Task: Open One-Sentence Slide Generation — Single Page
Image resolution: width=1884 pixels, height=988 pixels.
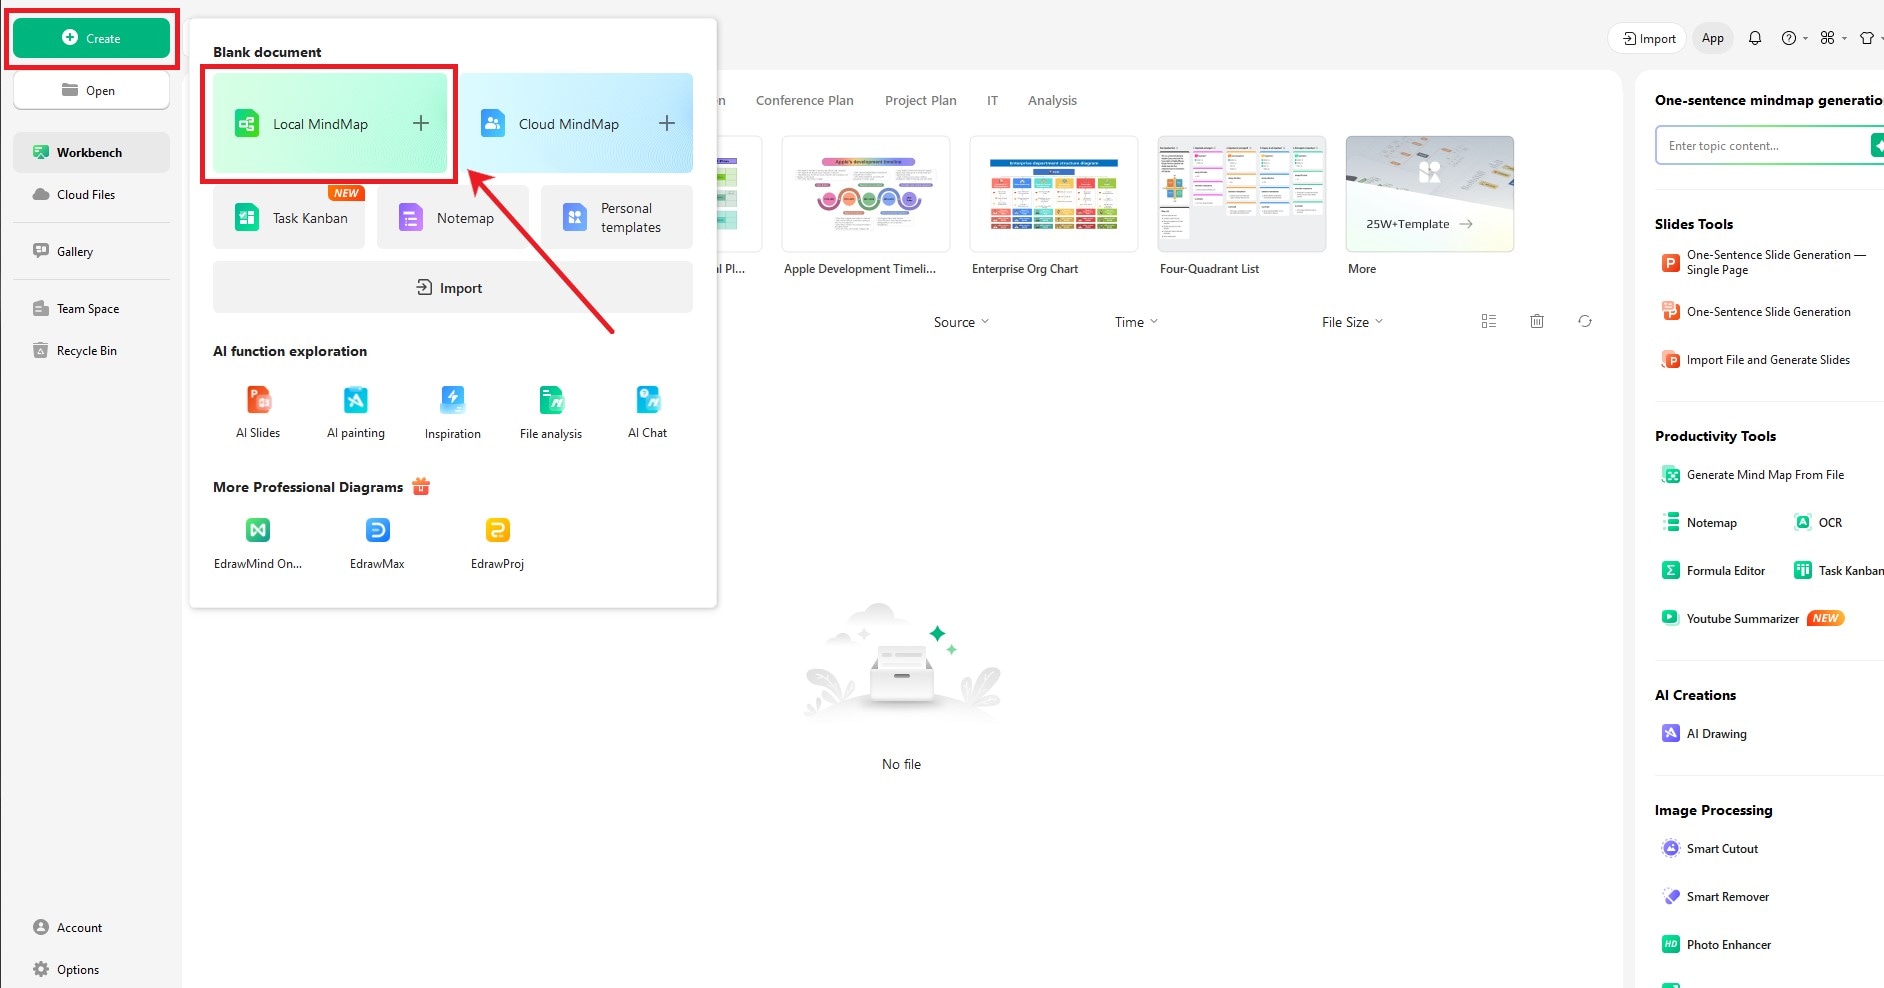Action: click(x=1763, y=262)
